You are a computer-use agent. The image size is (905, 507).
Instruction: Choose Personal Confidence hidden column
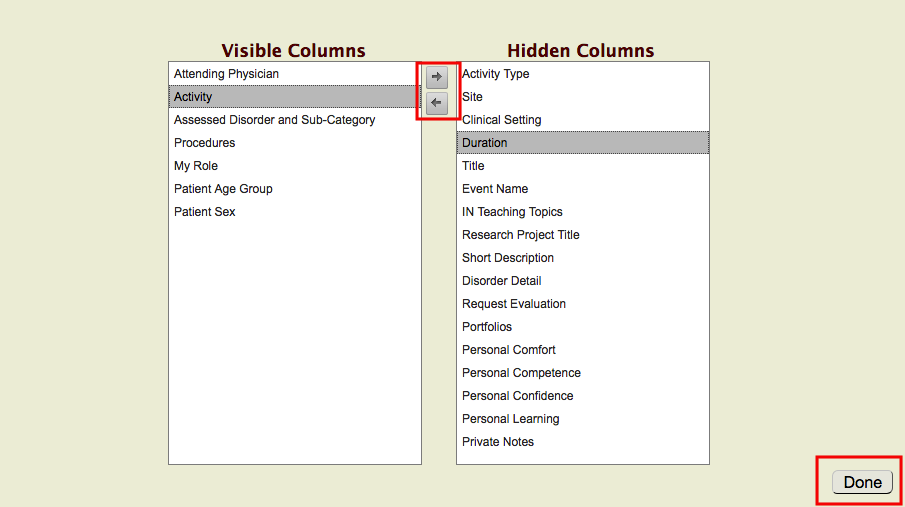[x=583, y=396]
